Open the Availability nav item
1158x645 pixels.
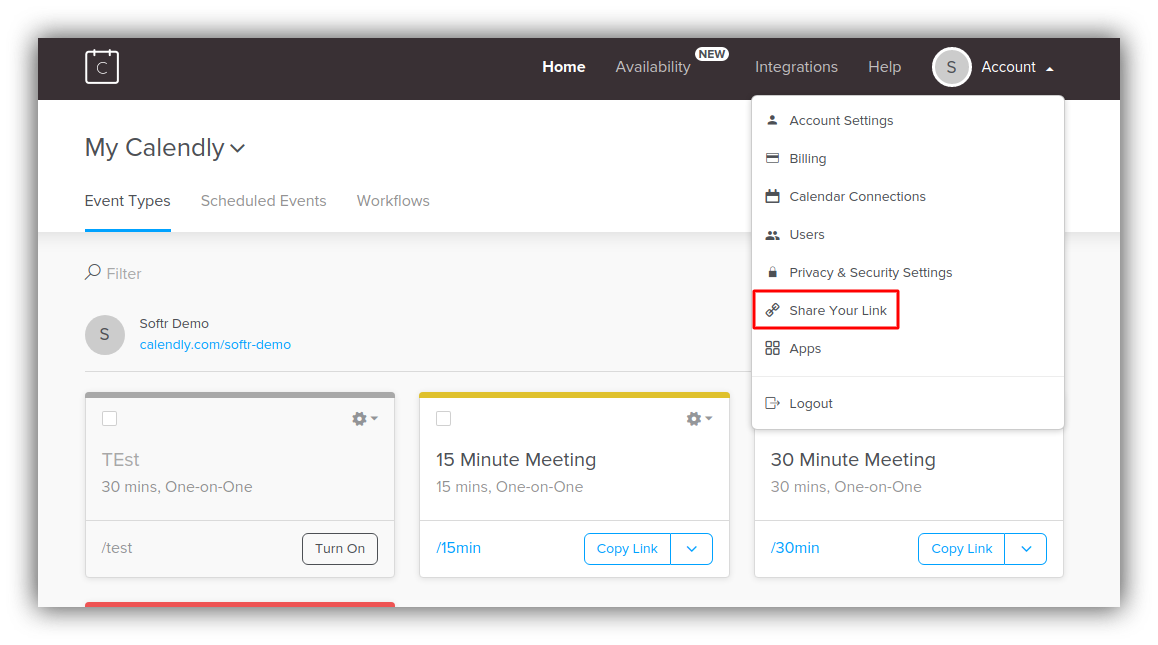[653, 67]
